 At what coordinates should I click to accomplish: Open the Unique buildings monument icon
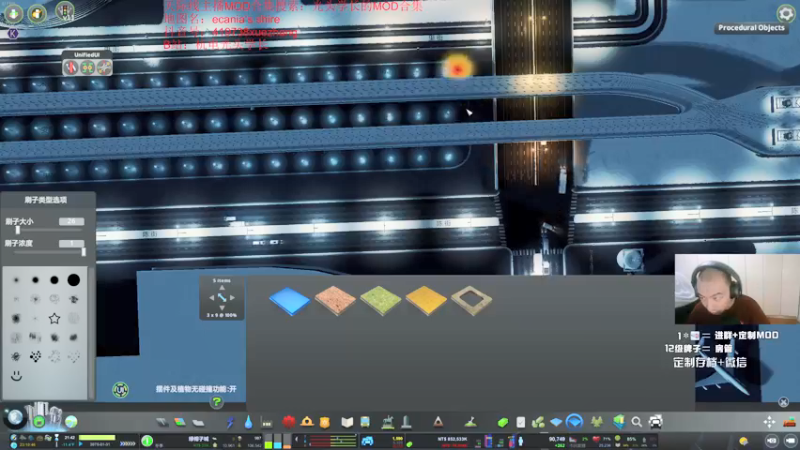(406, 421)
